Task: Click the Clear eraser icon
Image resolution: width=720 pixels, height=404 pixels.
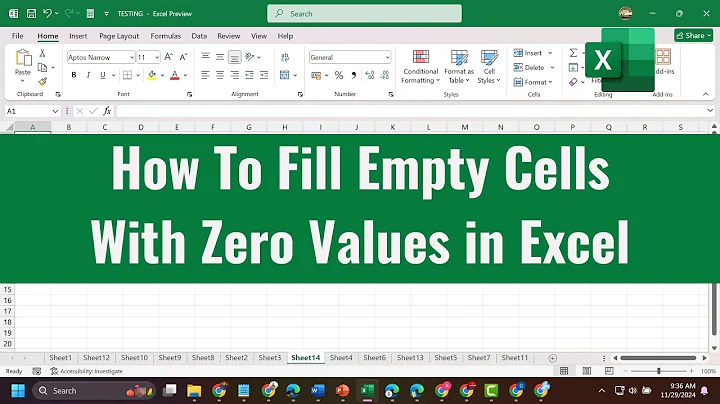Action: pos(573,82)
